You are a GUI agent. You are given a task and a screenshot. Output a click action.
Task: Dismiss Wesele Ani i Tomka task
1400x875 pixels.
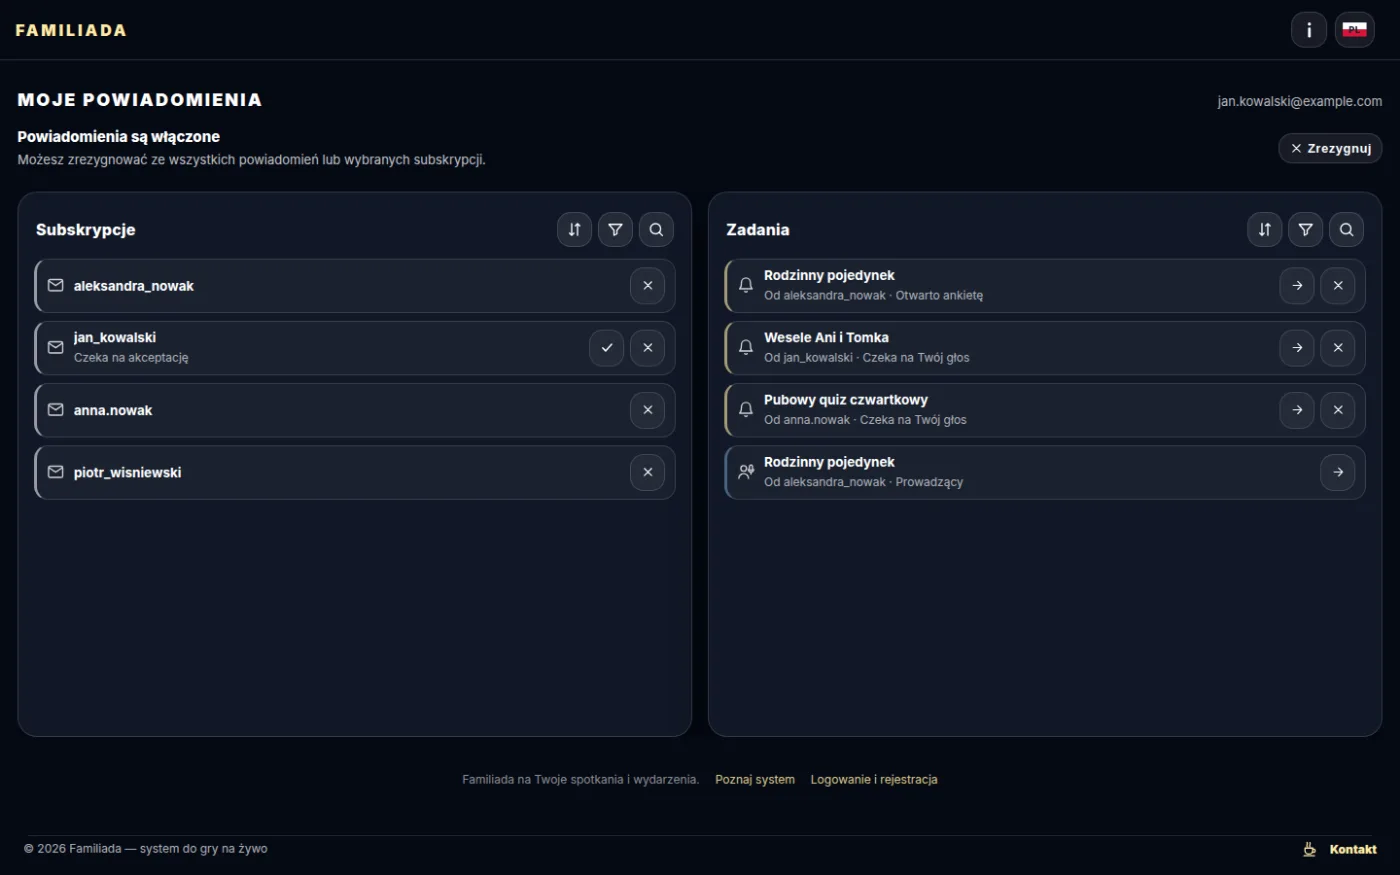[x=1338, y=348]
